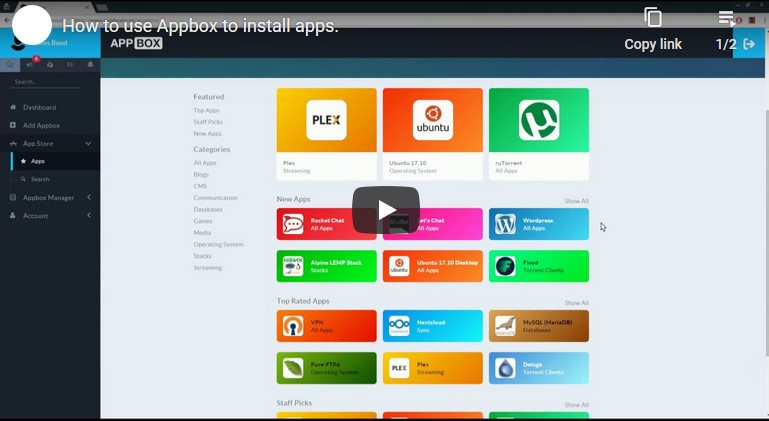
Task: Click the Account user icon
Action: [13, 215]
